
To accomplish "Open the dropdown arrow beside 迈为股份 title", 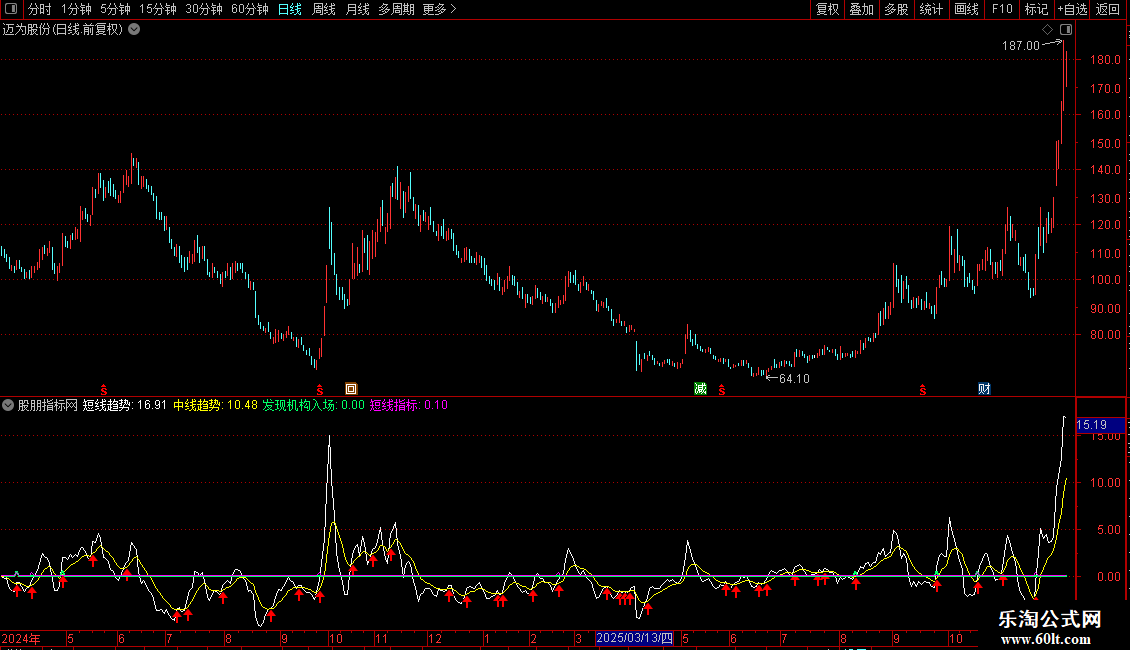I will click(134, 30).
